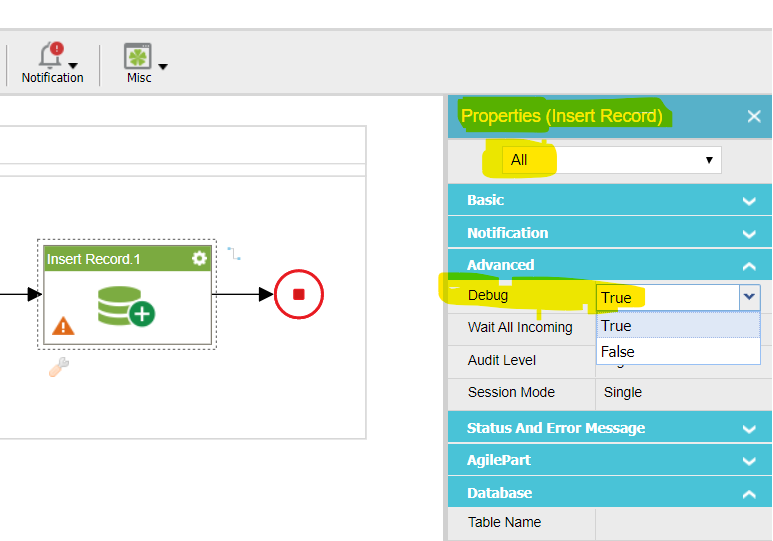Open the All filter dropdown
This screenshot has width=773, height=541.
612,160
